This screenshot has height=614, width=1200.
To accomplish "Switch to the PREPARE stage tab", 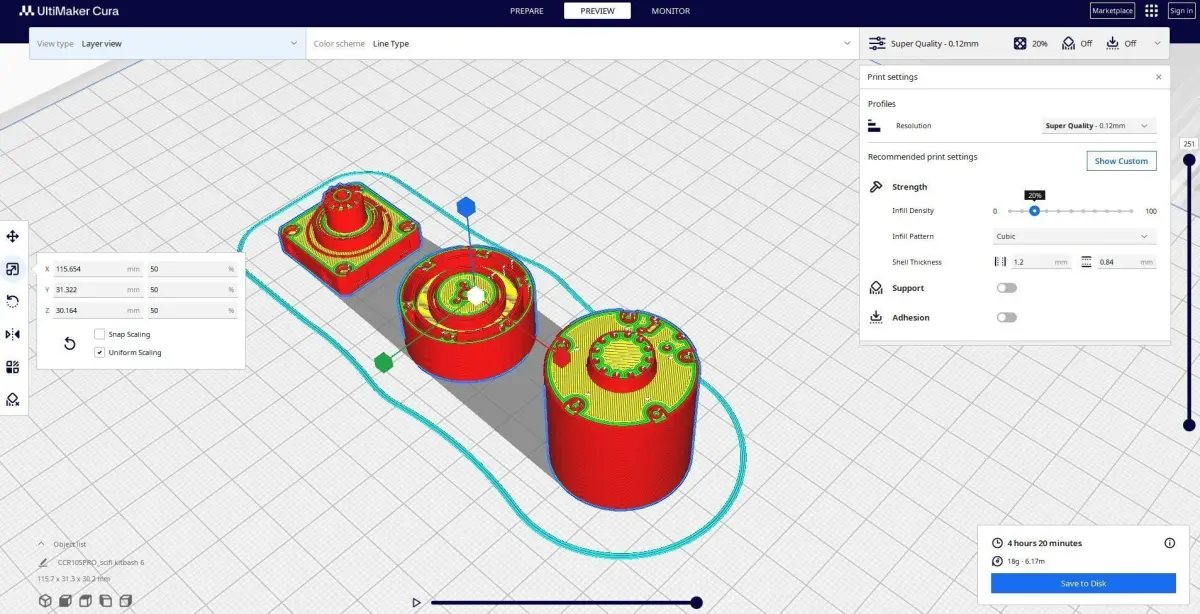I will pos(527,11).
